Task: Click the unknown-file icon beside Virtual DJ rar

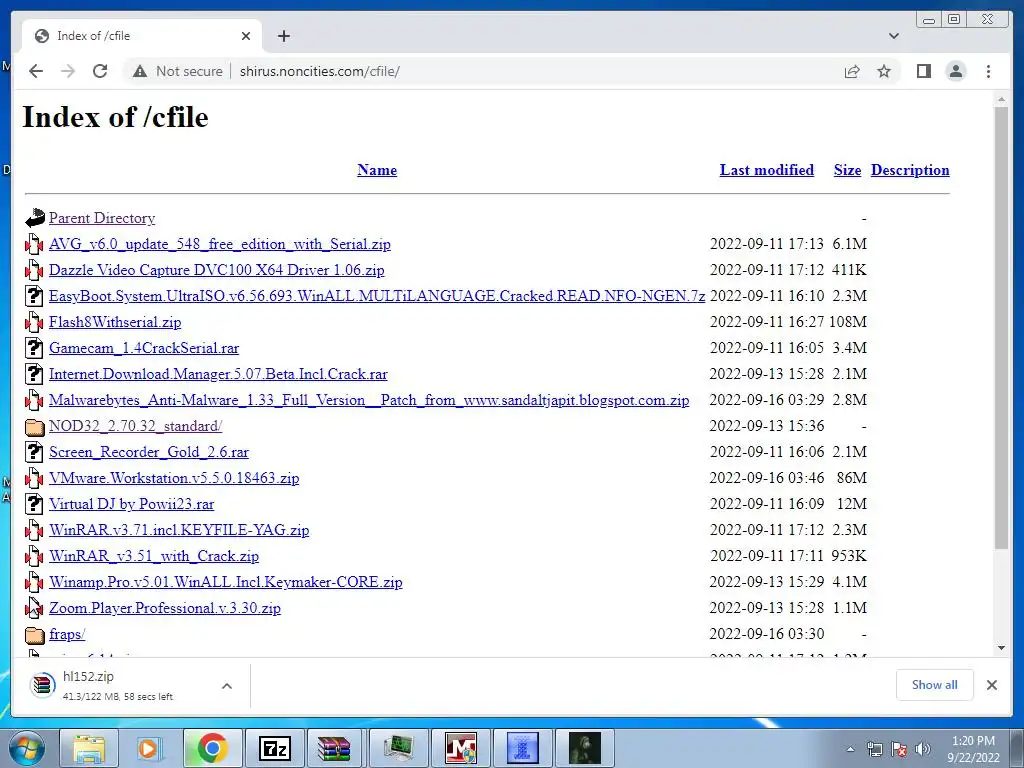Action: pos(34,504)
